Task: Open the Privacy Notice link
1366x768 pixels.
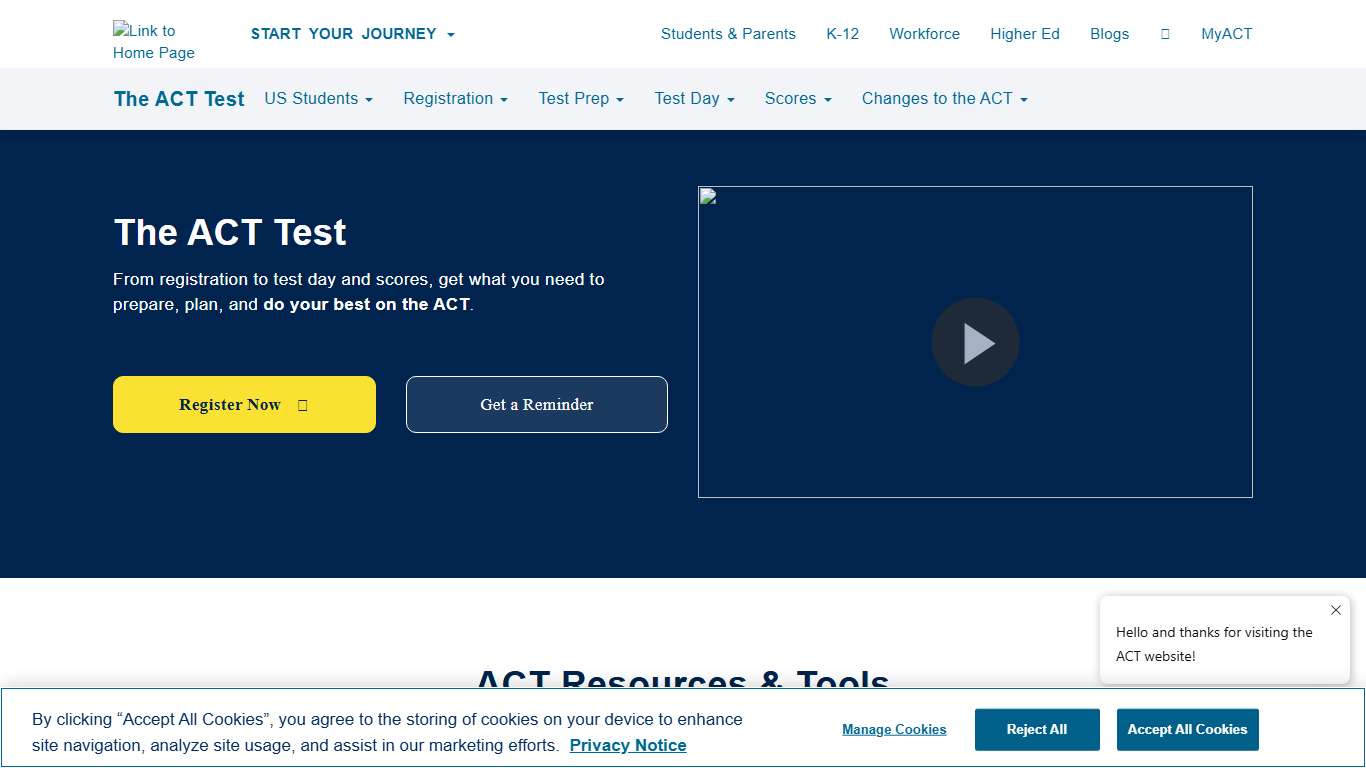Action: click(627, 745)
